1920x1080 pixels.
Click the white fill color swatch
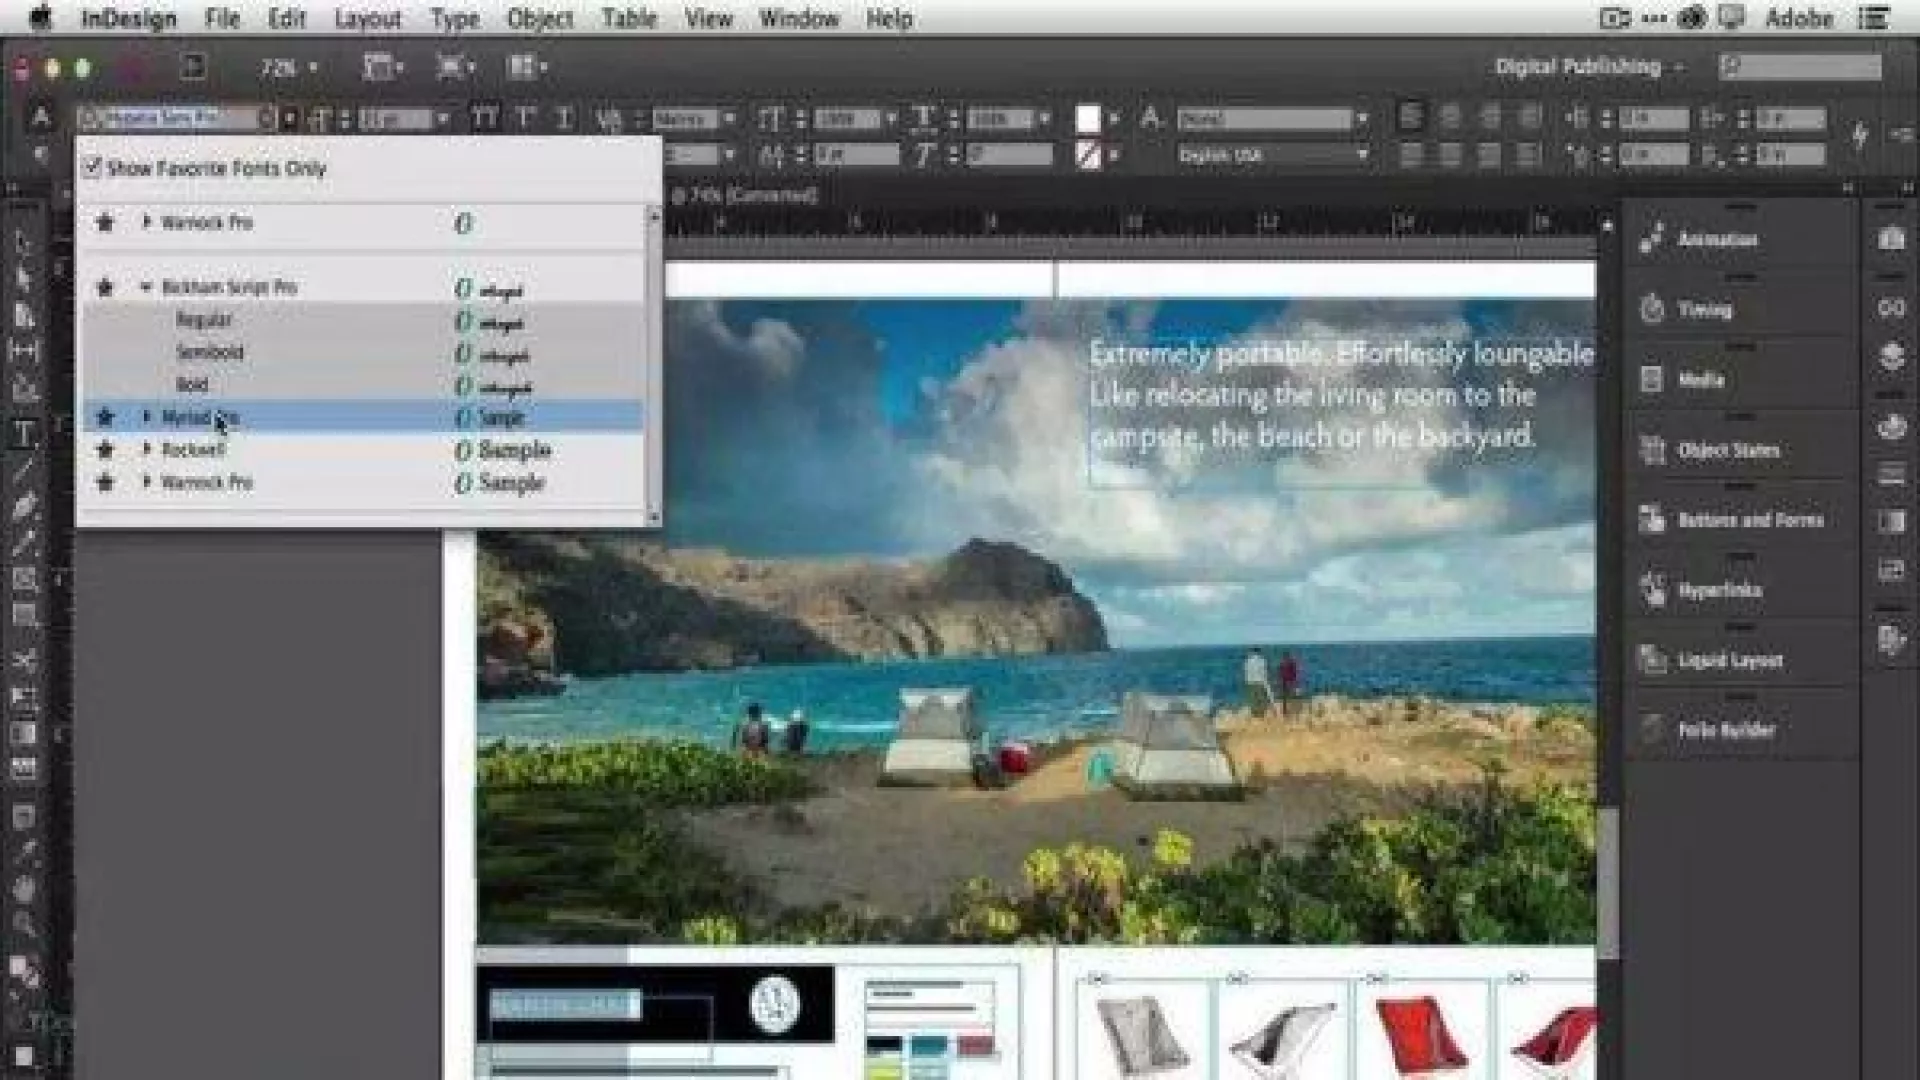click(1088, 119)
